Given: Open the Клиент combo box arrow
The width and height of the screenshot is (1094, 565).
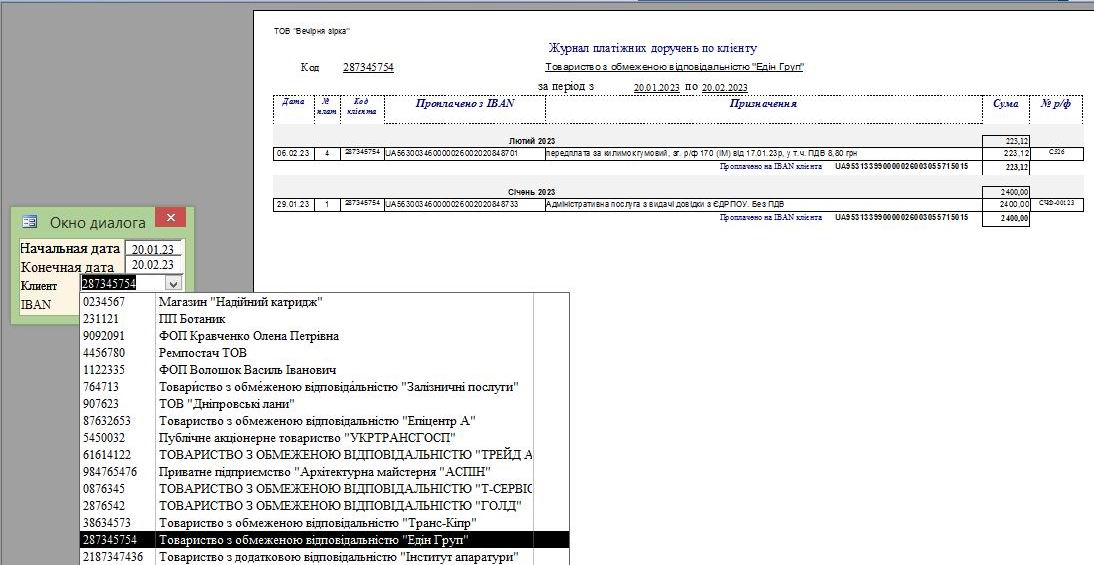Looking at the screenshot, I should (x=174, y=283).
